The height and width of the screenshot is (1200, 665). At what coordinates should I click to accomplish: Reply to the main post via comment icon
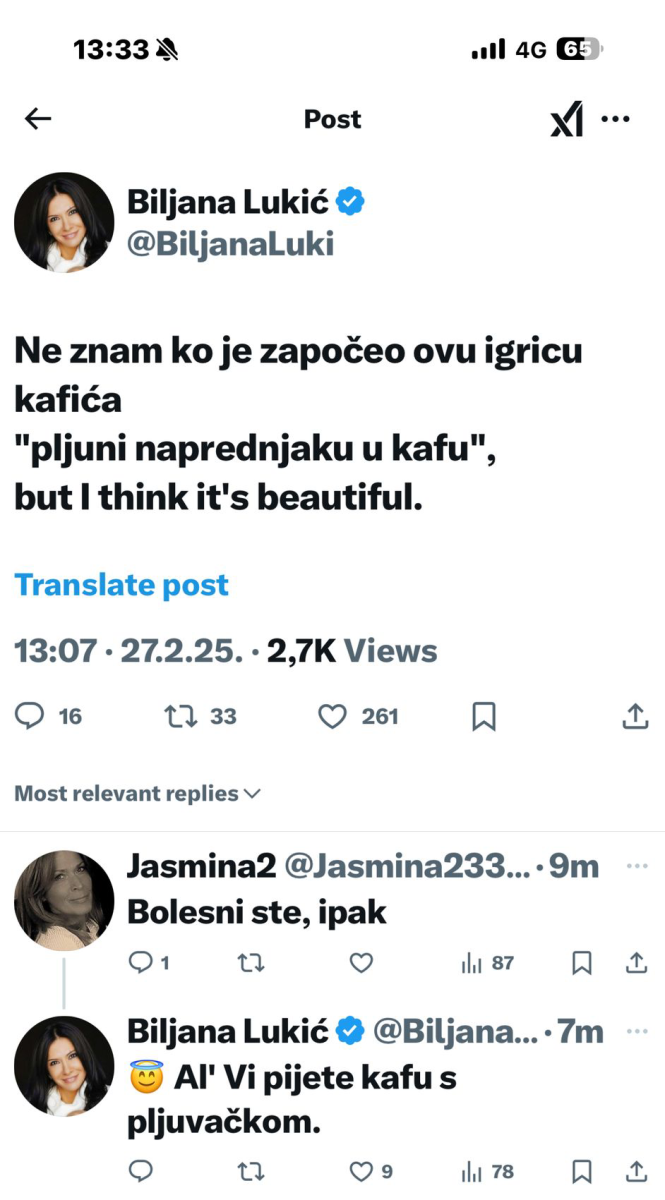pos(32,716)
